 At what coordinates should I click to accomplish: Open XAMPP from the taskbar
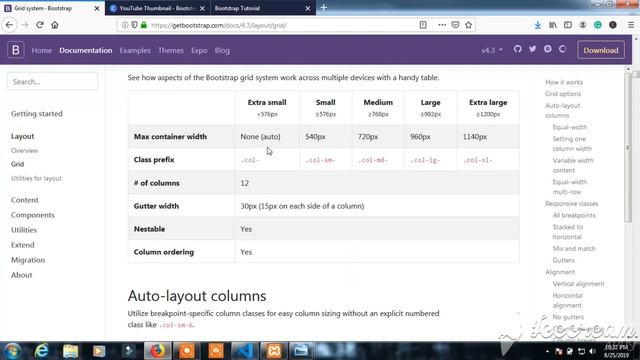[x=274, y=351]
